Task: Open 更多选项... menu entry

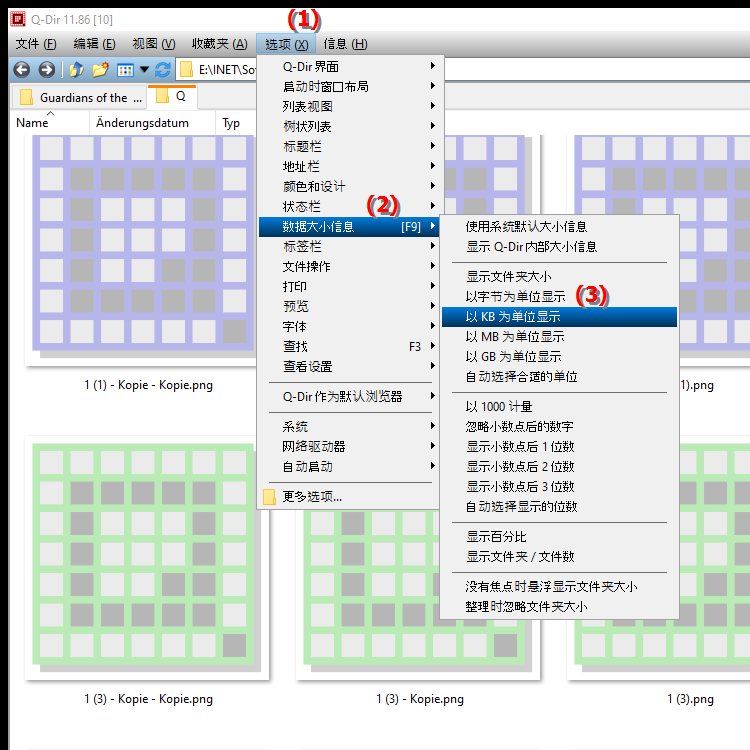Action: click(x=349, y=496)
